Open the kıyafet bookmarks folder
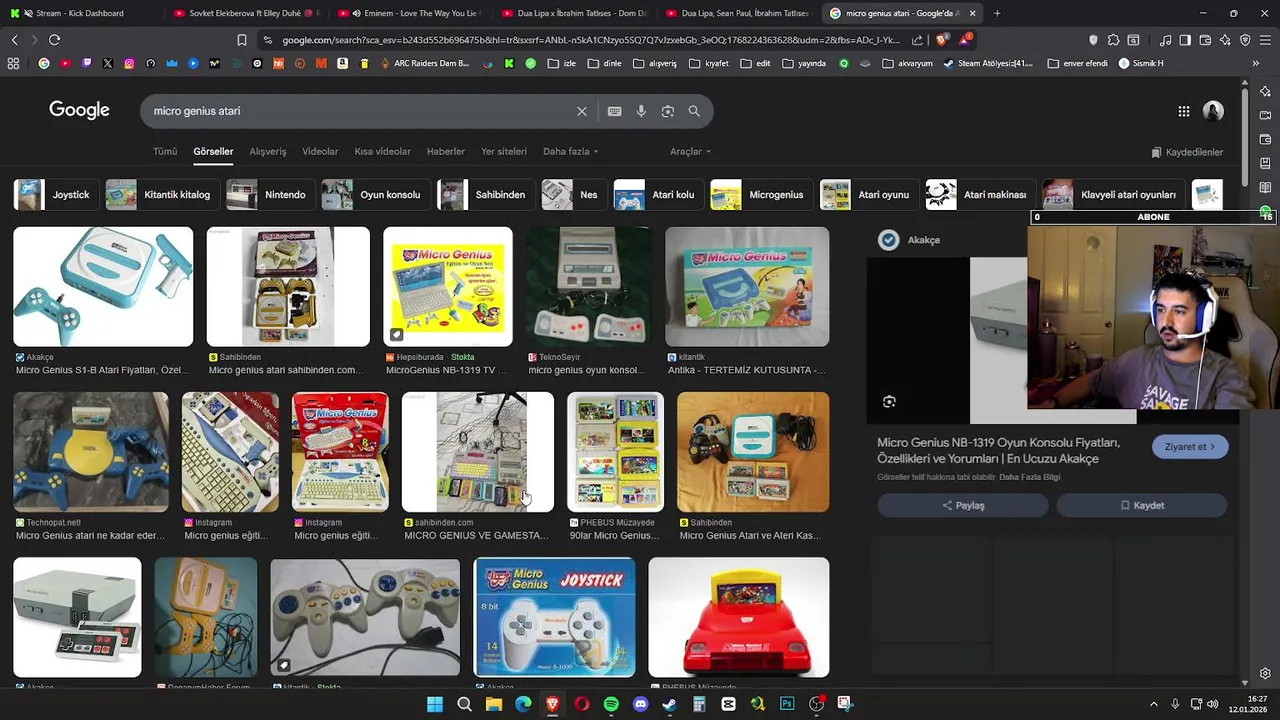The width and height of the screenshot is (1280, 720). (x=709, y=63)
